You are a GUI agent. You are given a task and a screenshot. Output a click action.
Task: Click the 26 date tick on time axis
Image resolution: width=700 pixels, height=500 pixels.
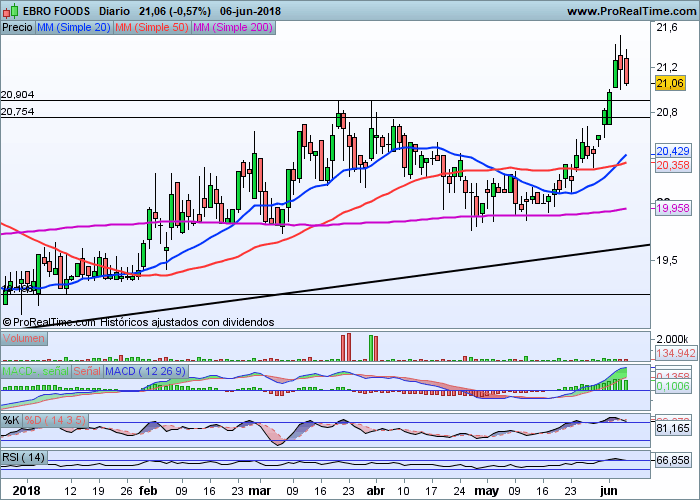[x=127, y=491]
